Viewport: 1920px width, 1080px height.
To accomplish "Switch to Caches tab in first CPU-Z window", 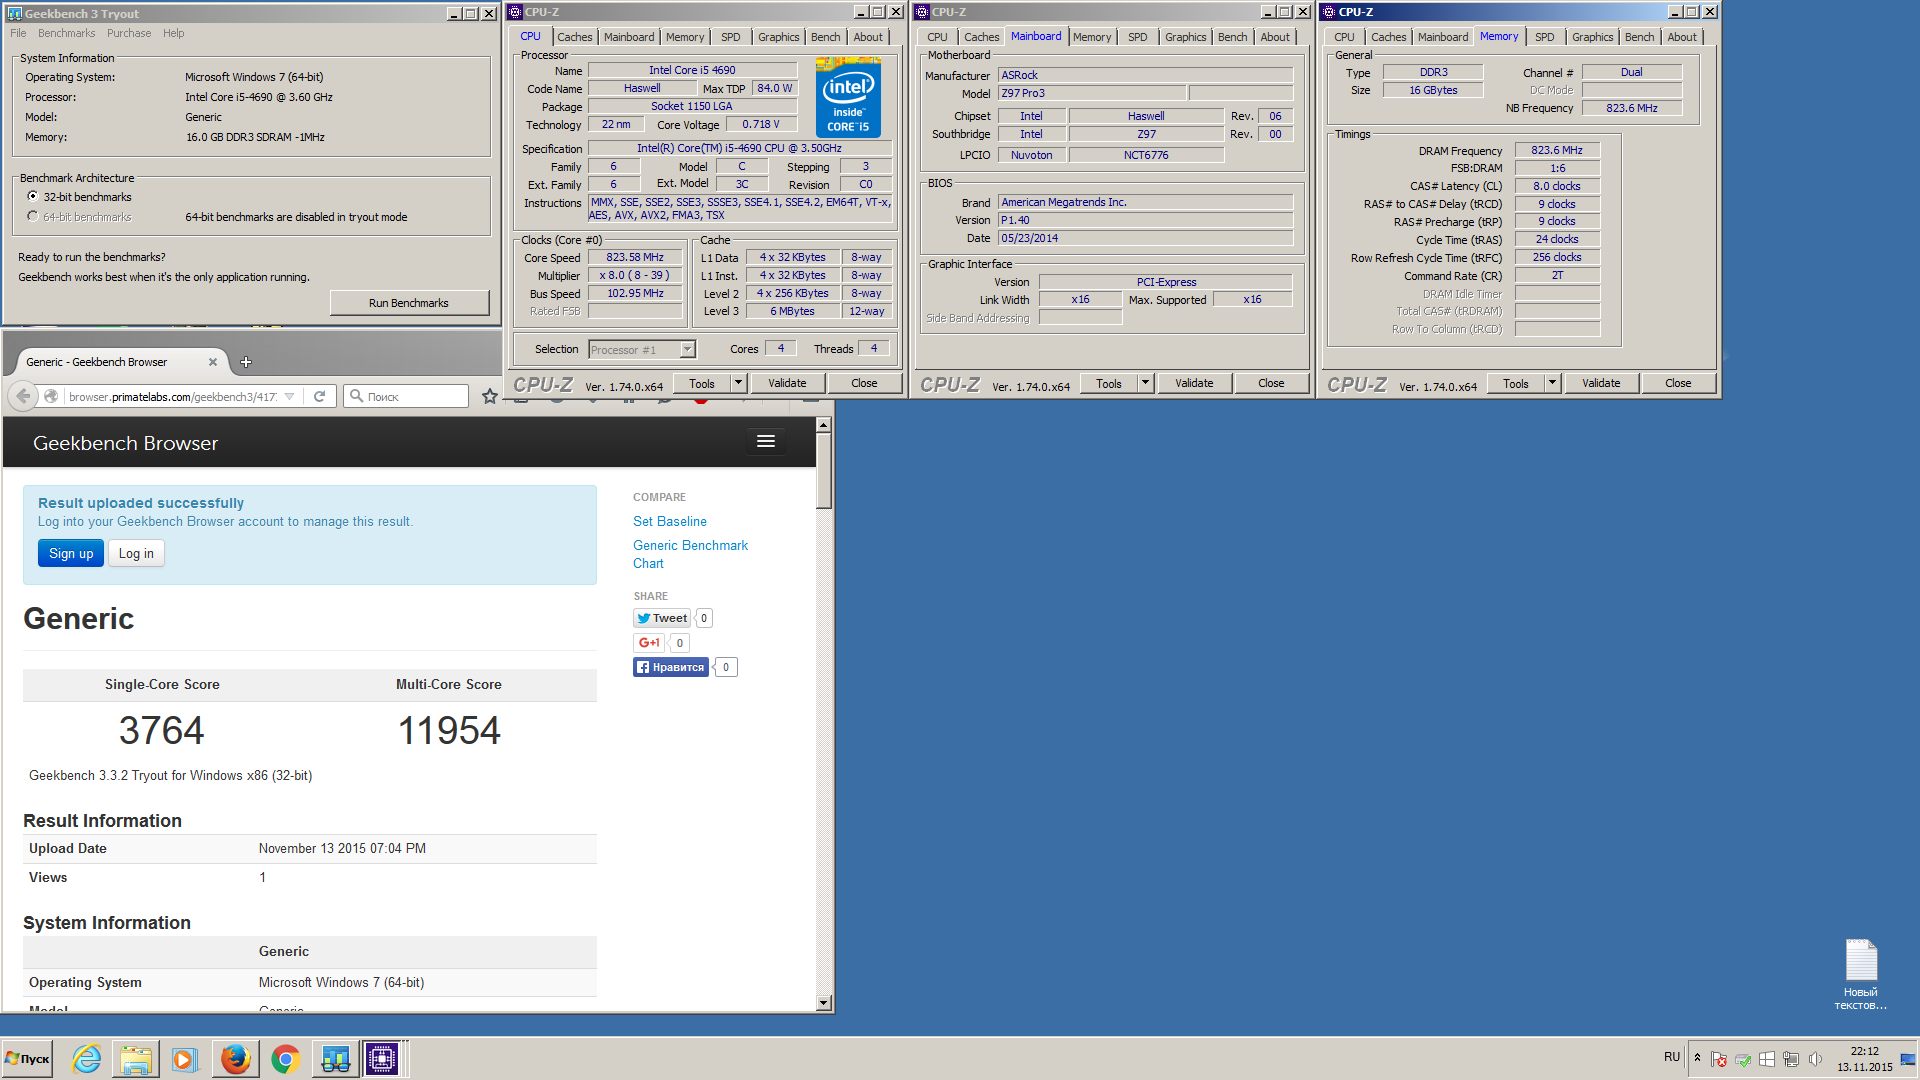I will pyautogui.click(x=575, y=37).
